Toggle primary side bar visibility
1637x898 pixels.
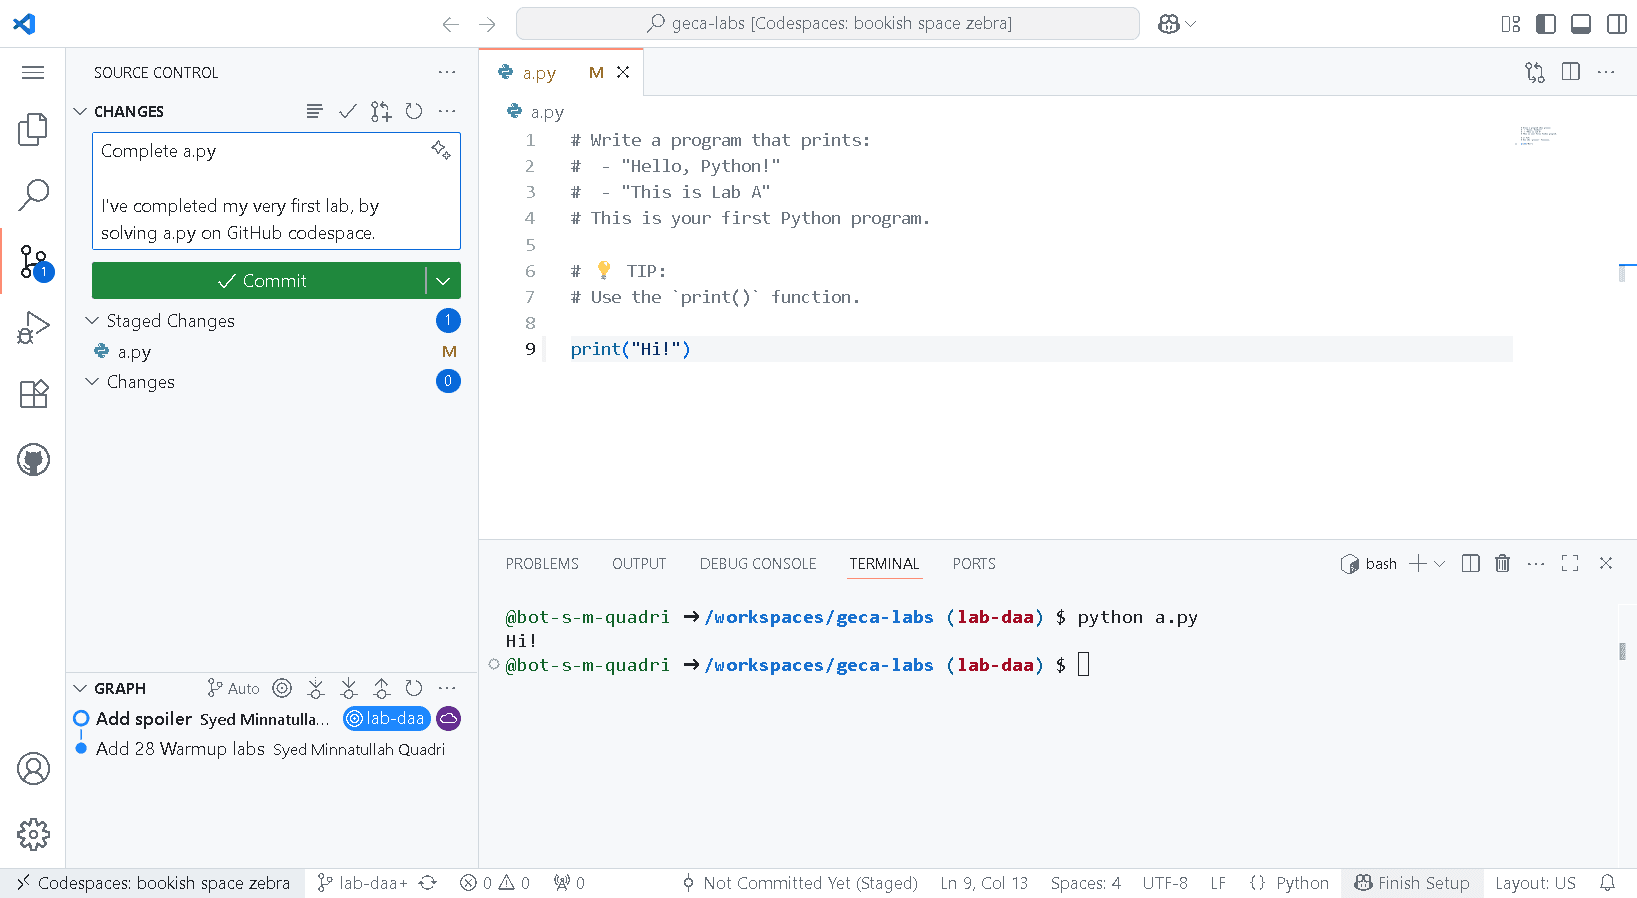[1546, 24]
